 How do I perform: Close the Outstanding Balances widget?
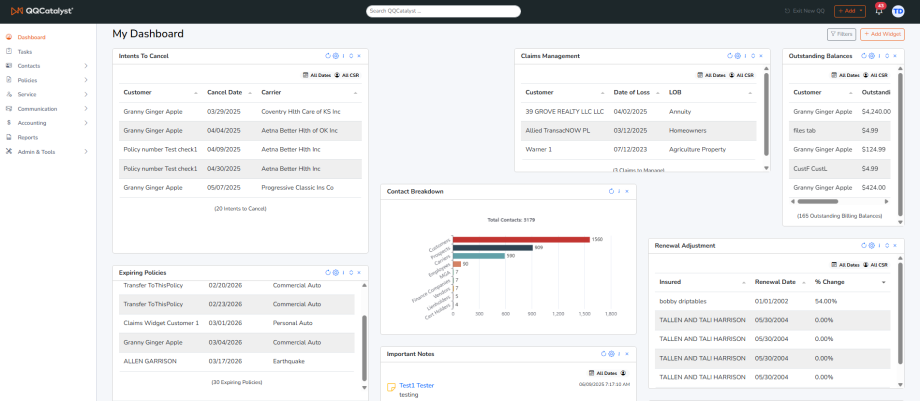coord(895,56)
